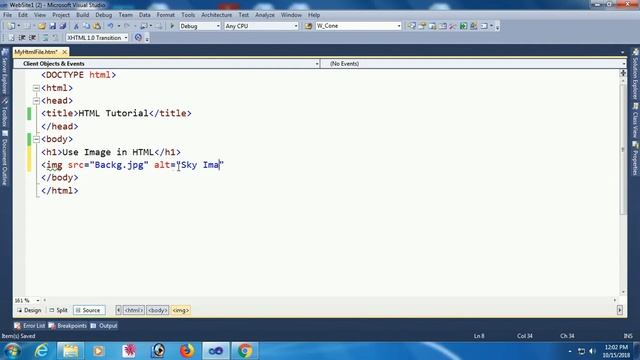Switch to Source view
This screenshot has width=640, height=360.
click(89, 310)
